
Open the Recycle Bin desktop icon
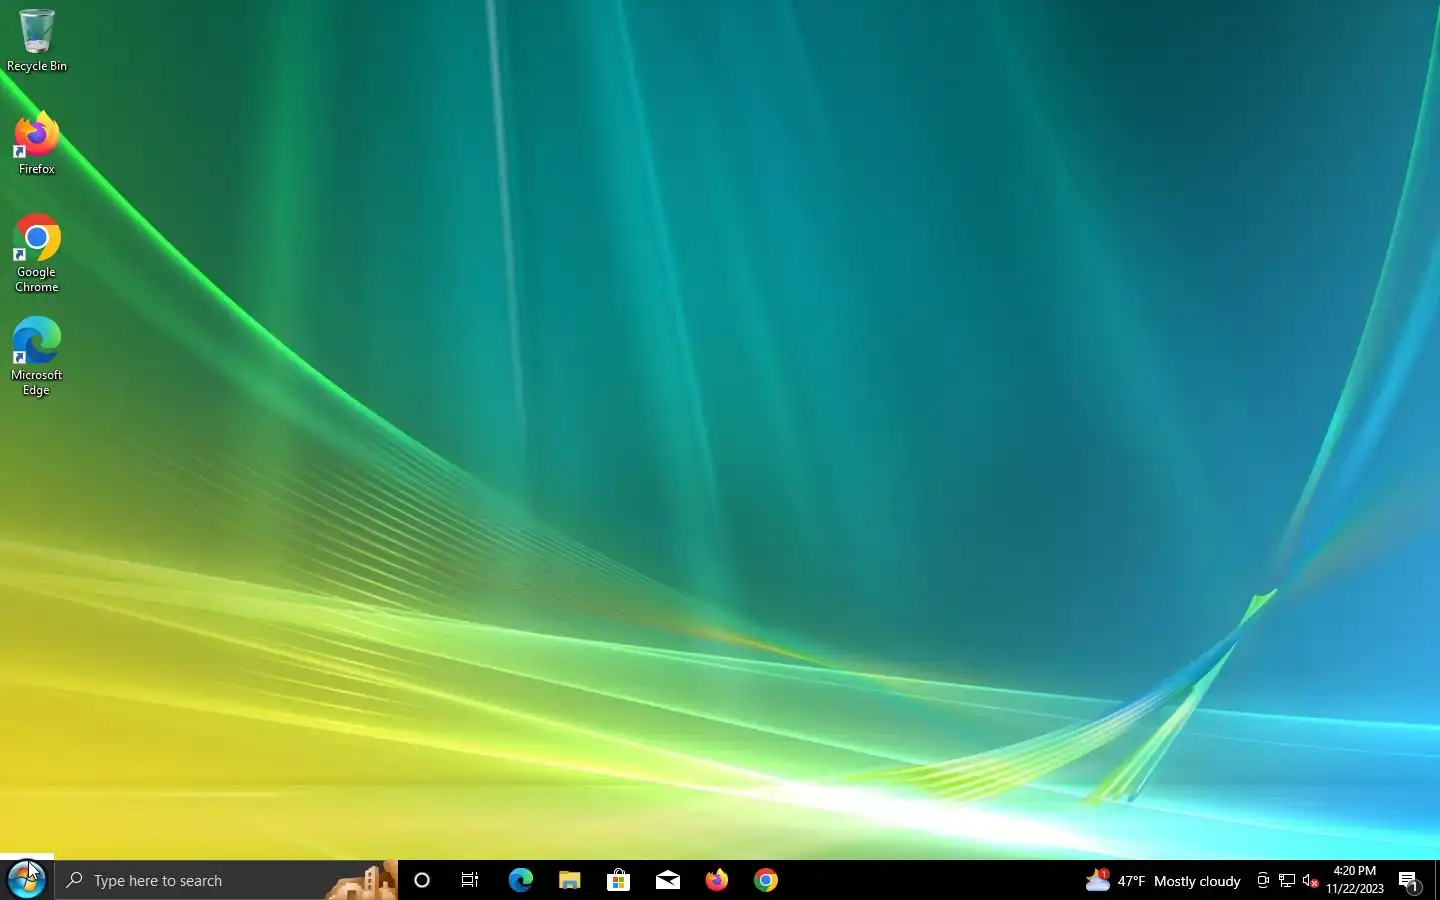click(37, 40)
